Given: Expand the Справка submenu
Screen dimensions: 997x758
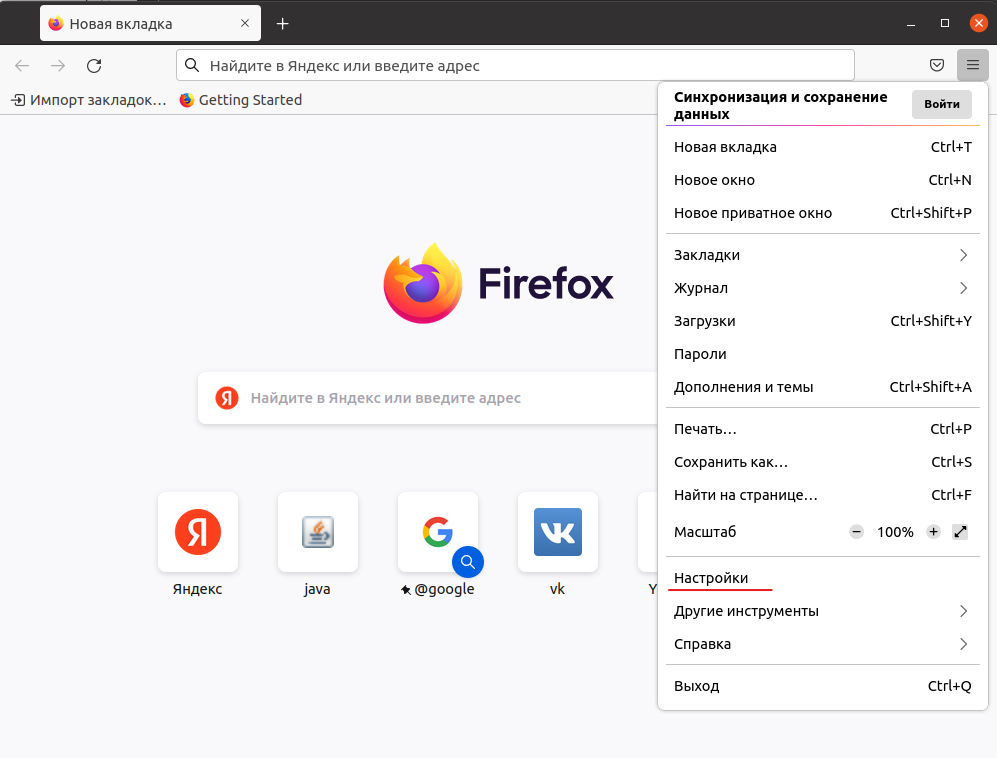Looking at the screenshot, I should pos(822,644).
